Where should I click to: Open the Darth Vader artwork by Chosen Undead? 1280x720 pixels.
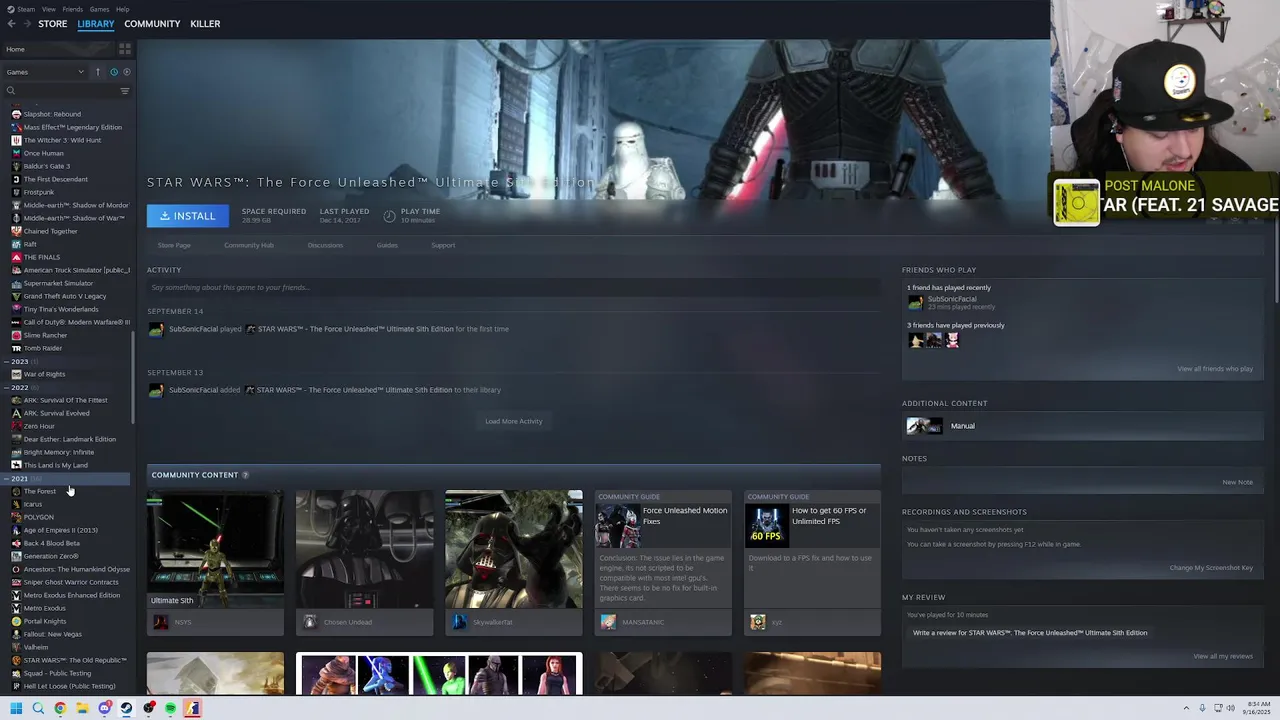tap(365, 549)
